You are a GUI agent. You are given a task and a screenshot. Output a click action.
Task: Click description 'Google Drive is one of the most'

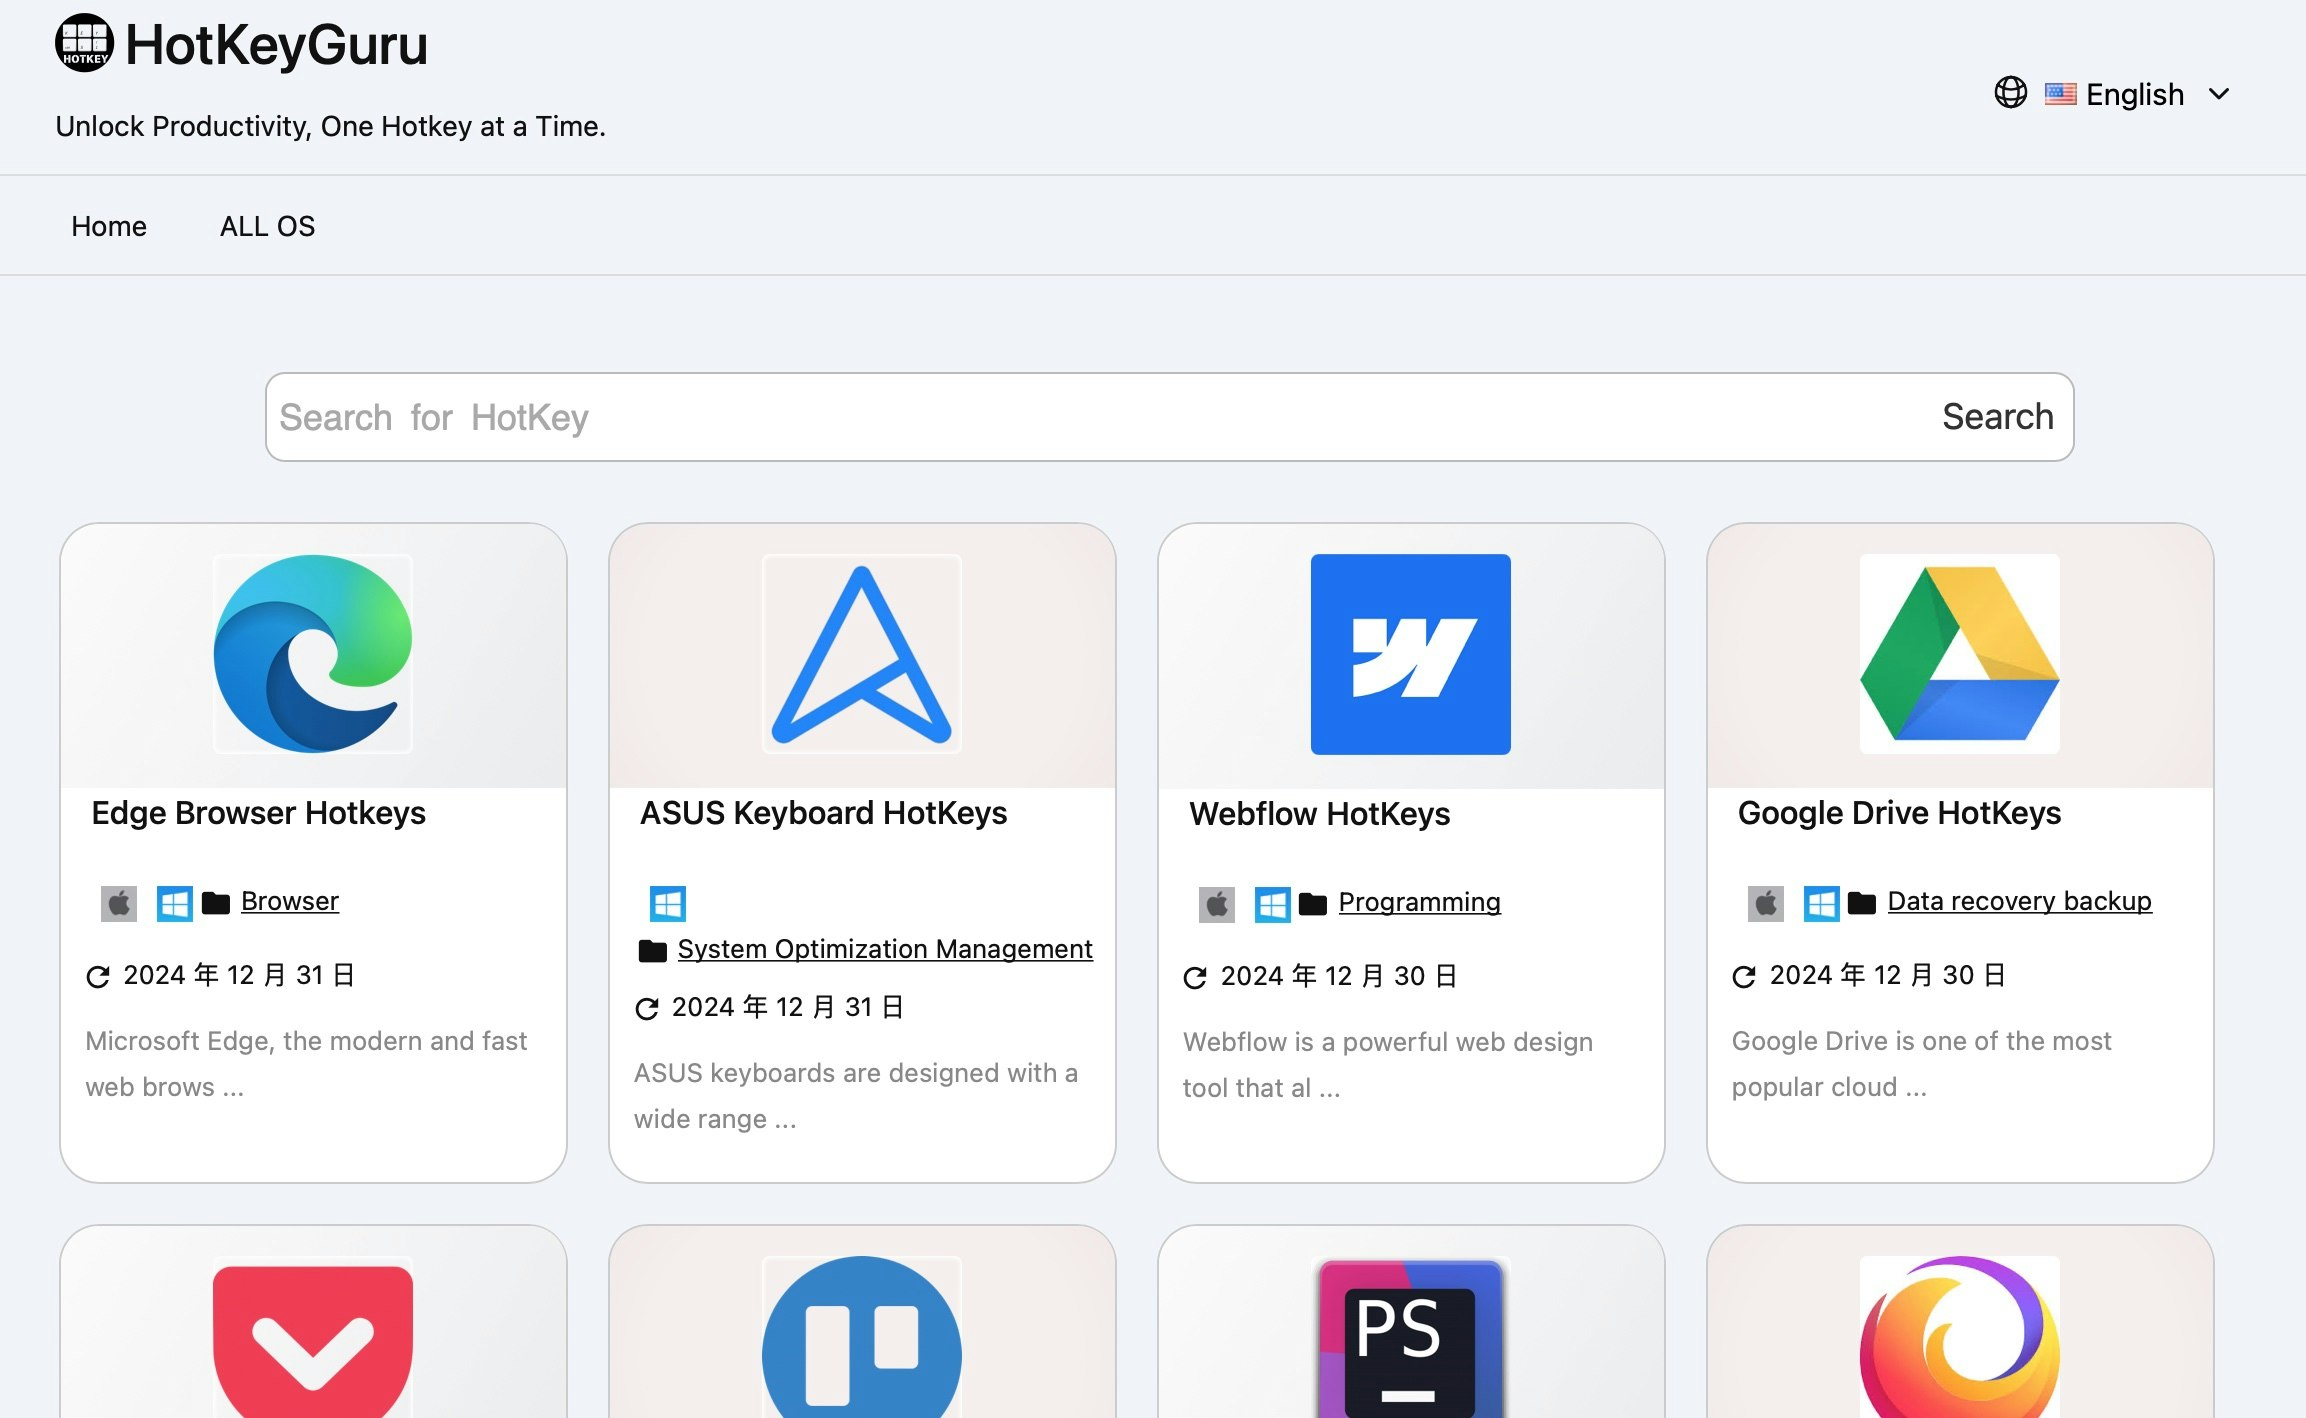1921,1041
